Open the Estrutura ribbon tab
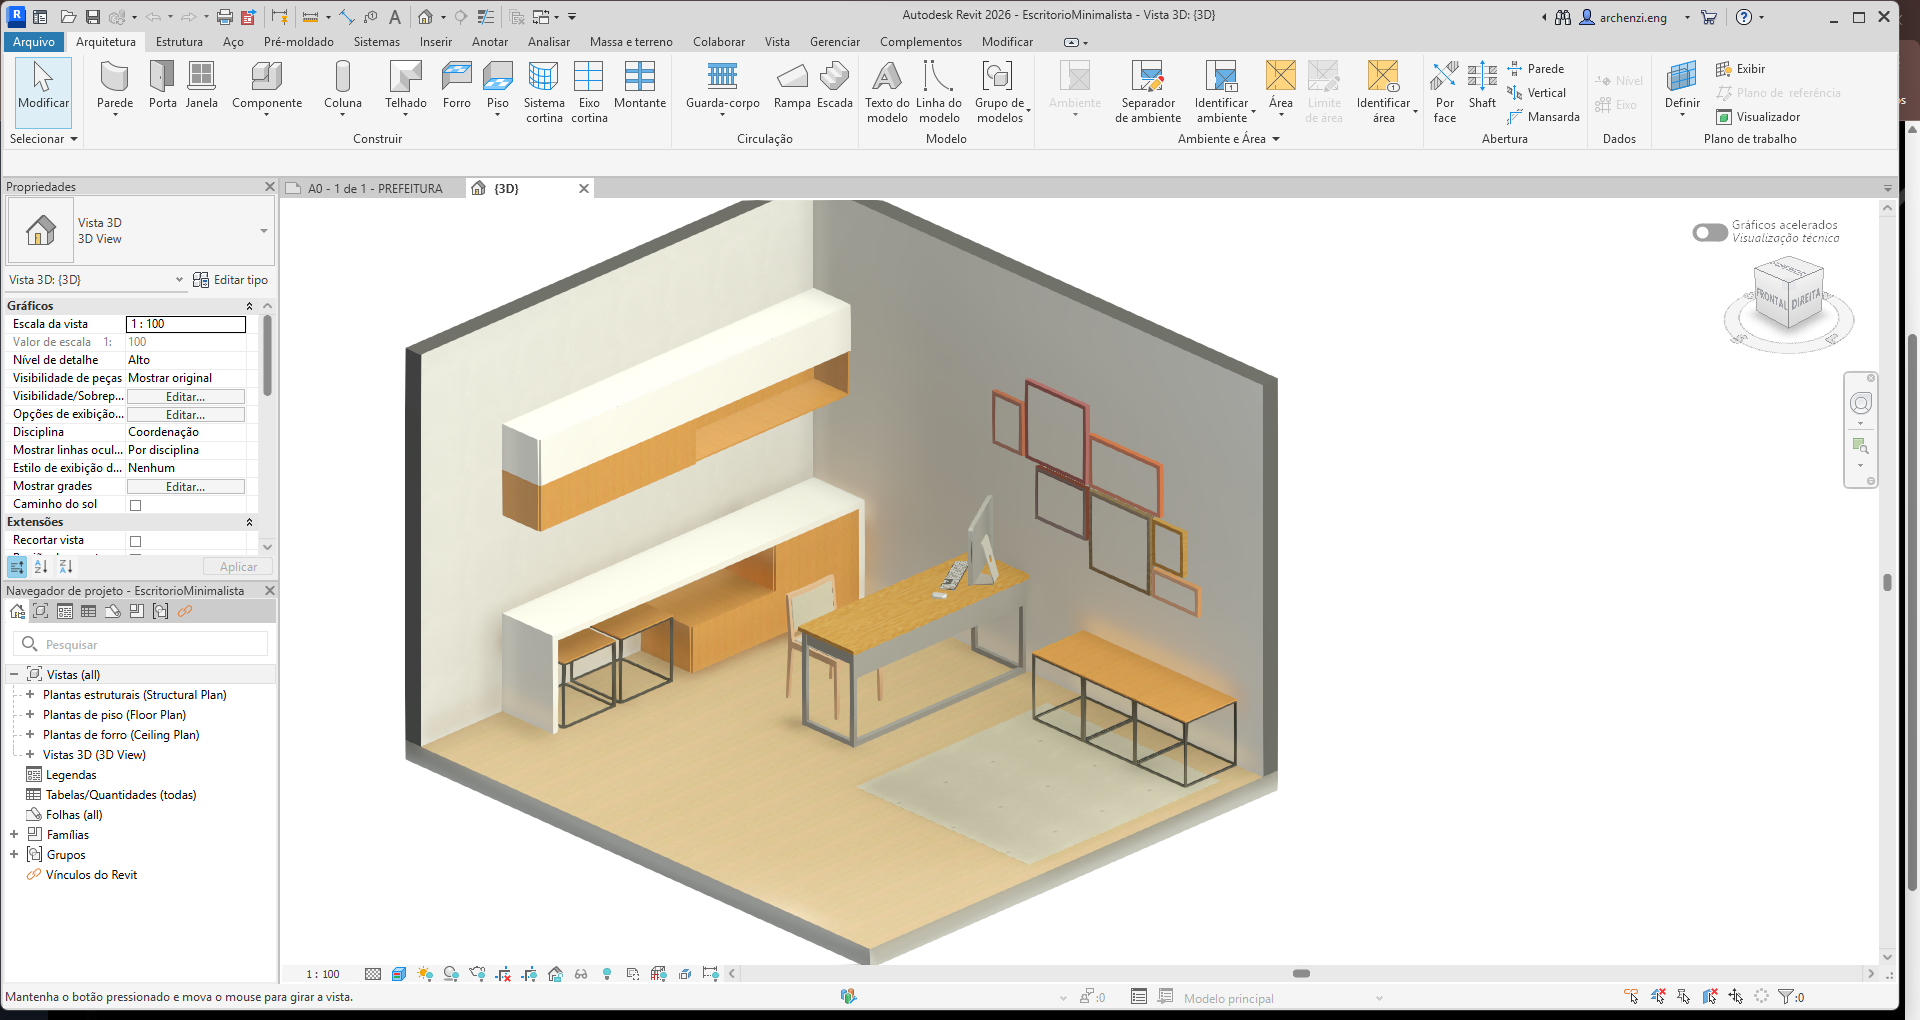Screen dimensions: 1920x1020 [179, 42]
